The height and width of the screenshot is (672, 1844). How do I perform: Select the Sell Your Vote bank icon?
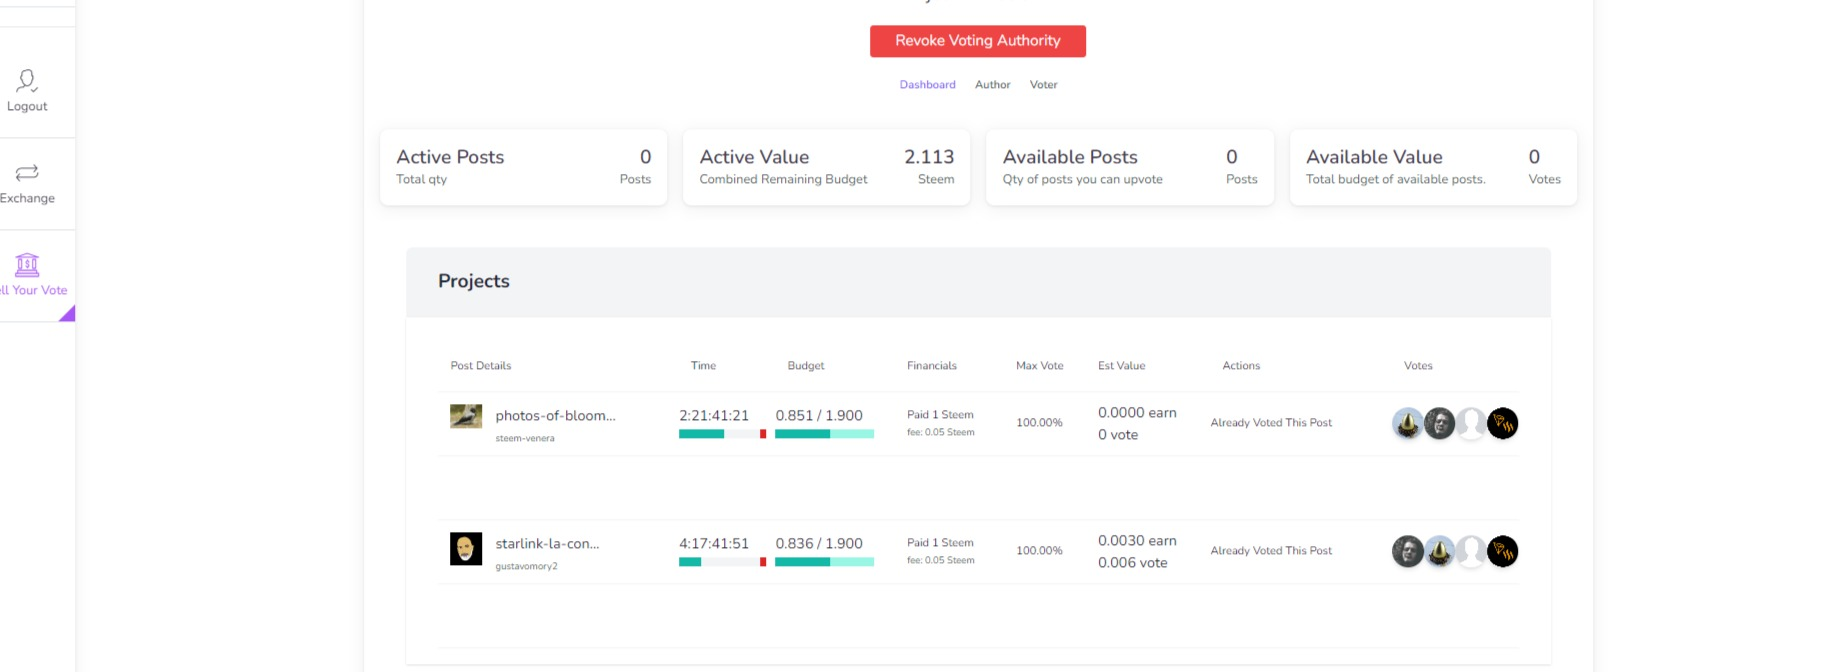point(27,265)
